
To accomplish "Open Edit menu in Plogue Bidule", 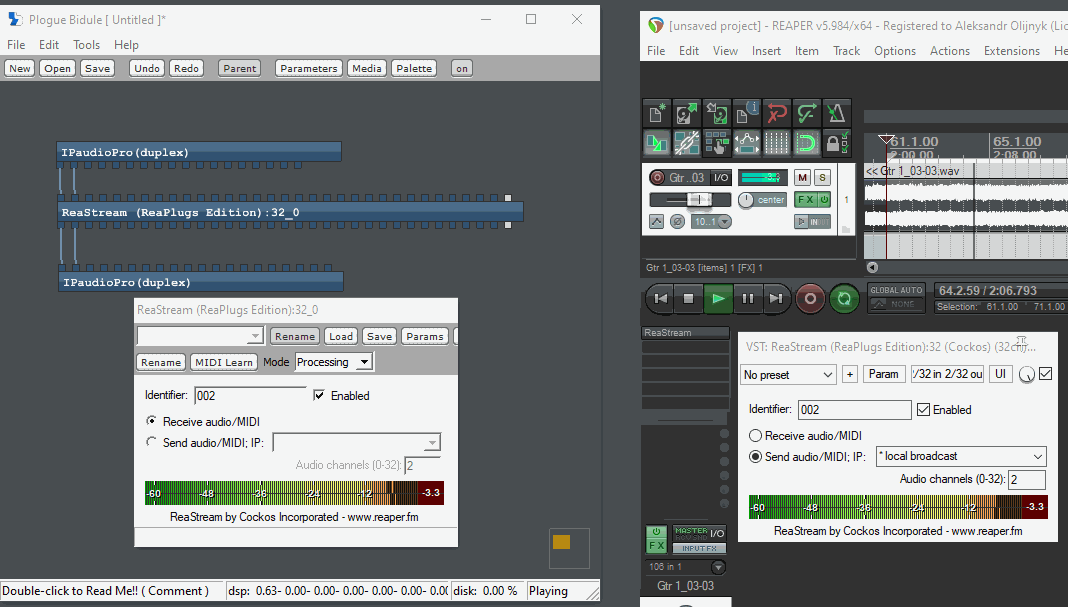I will pyautogui.click(x=49, y=45).
